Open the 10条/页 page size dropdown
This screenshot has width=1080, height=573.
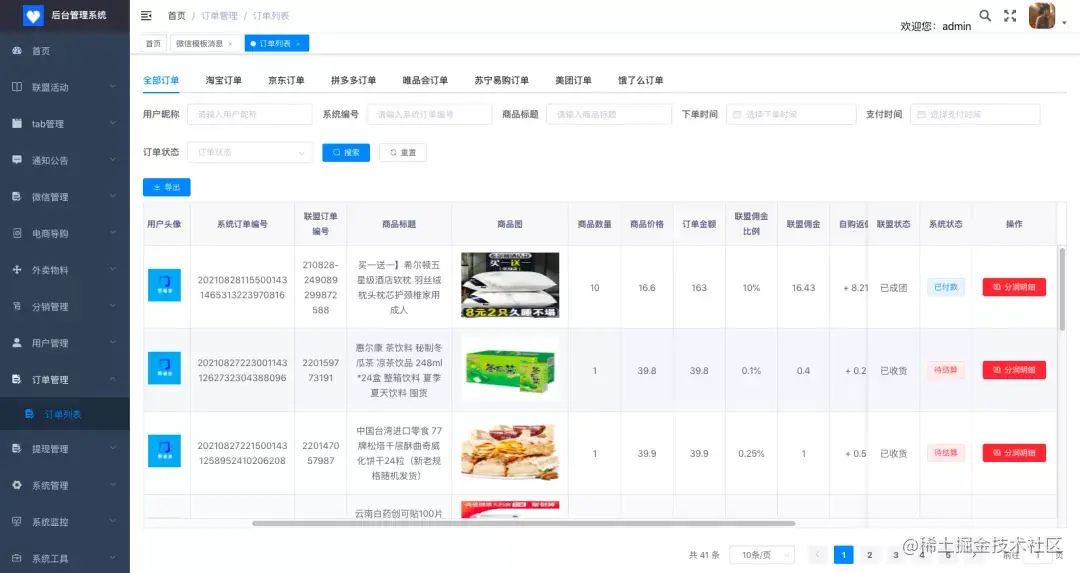(x=762, y=554)
